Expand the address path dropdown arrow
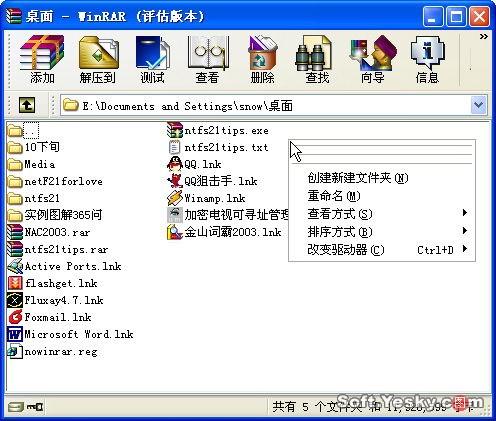This screenshot has width=496, height=421. coord(479,105)
